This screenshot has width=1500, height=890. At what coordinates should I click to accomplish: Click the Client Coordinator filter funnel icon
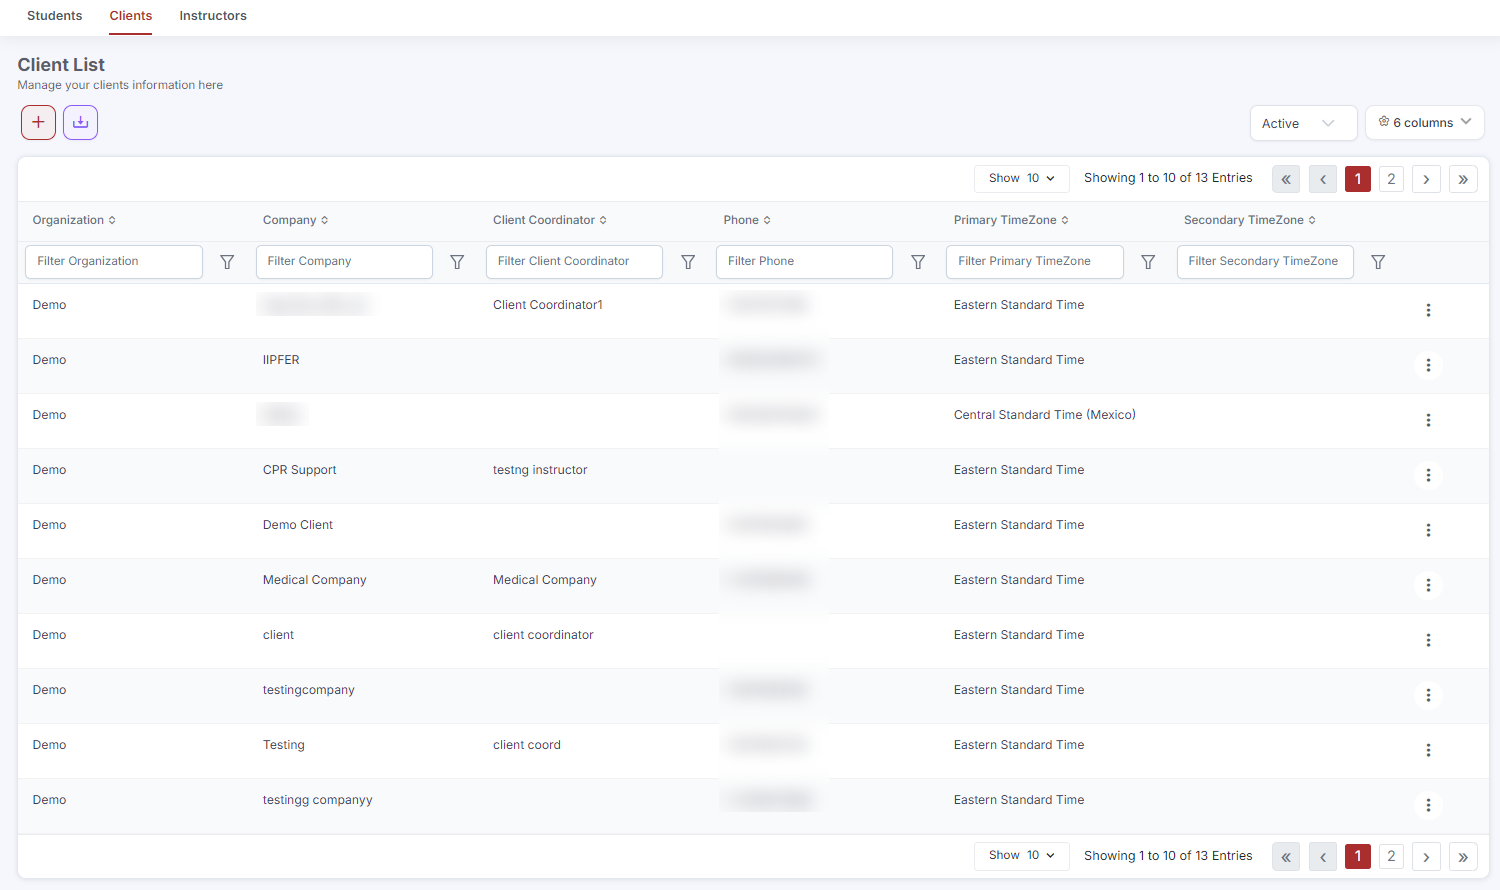(688, 262)
